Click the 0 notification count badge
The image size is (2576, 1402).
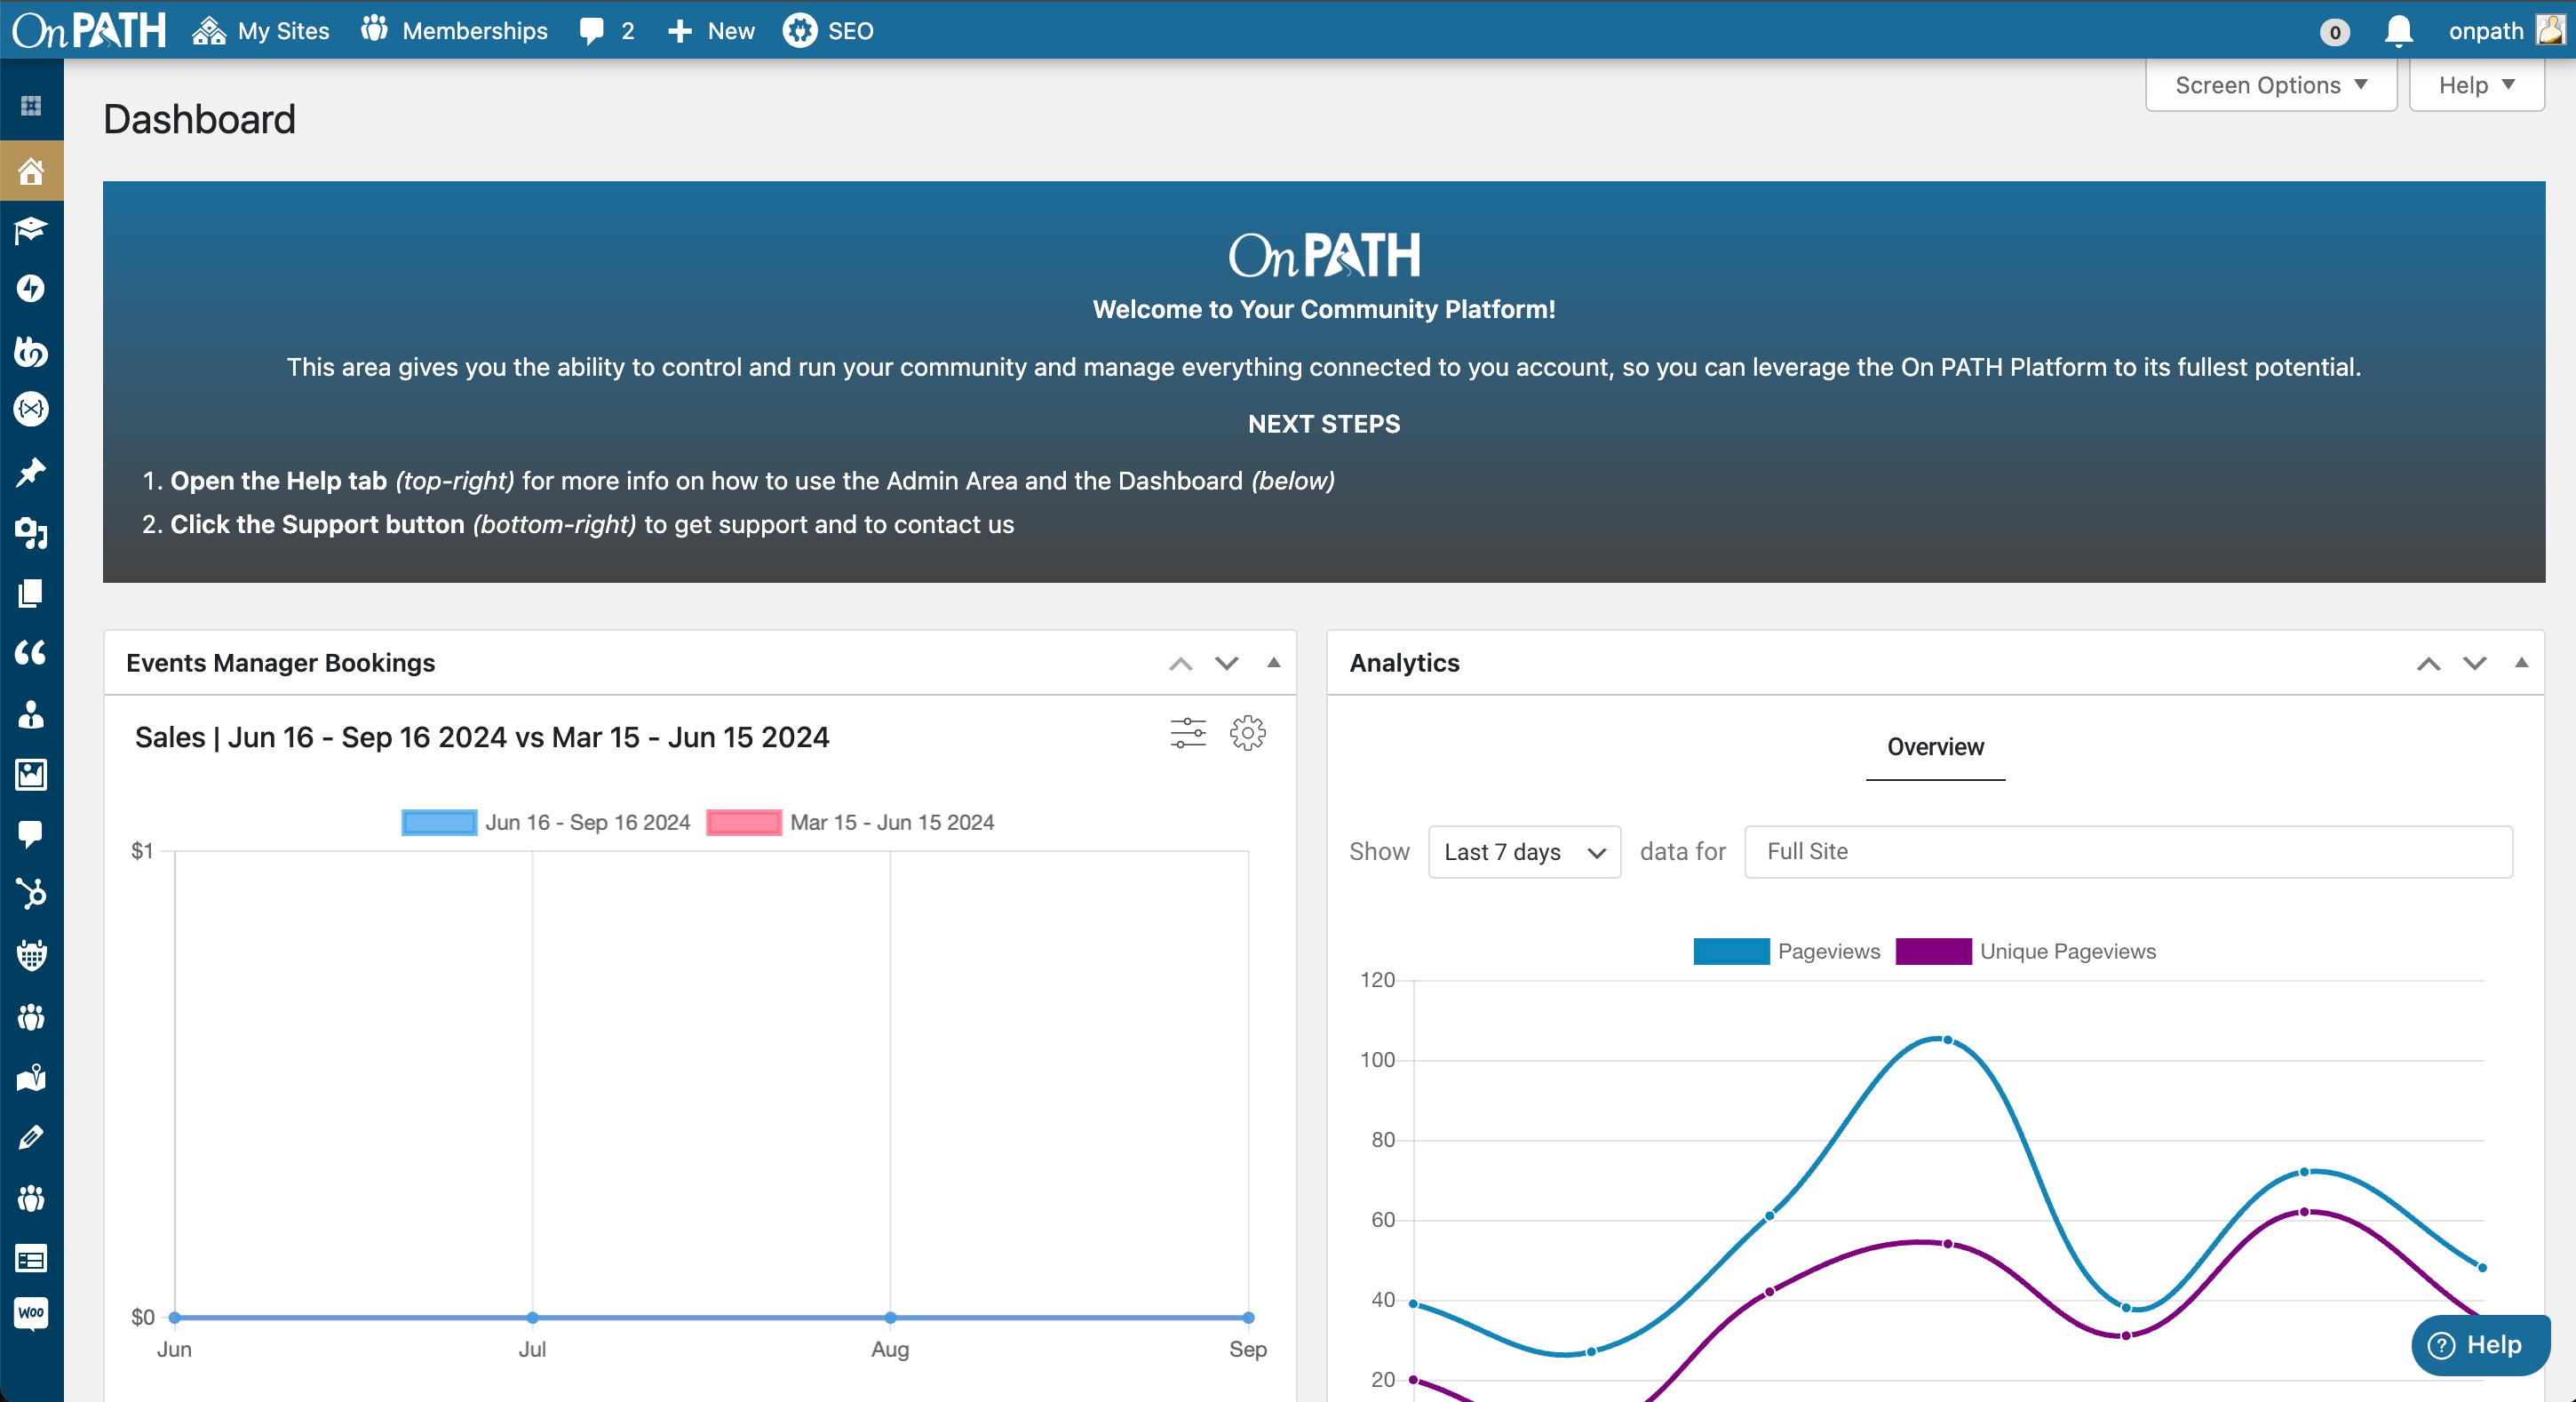click(2334, 32)
